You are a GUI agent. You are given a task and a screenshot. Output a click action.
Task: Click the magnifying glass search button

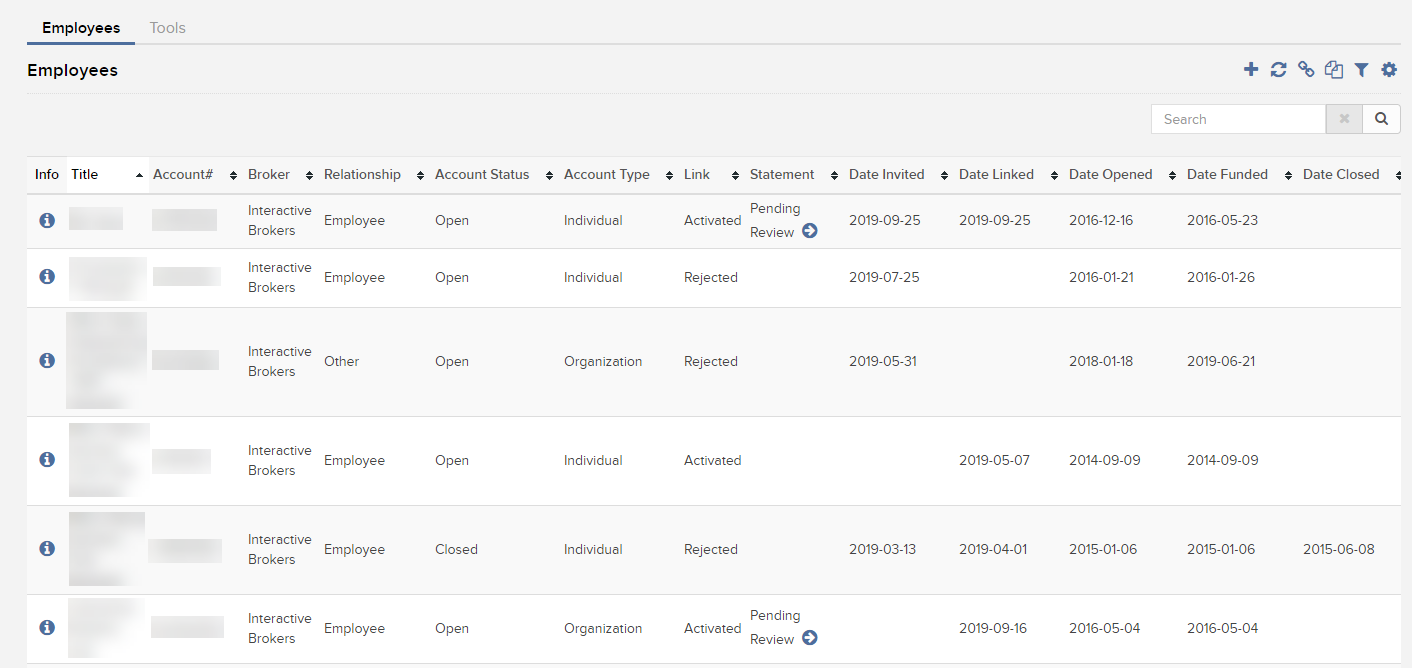click(x=1381, y=119)
